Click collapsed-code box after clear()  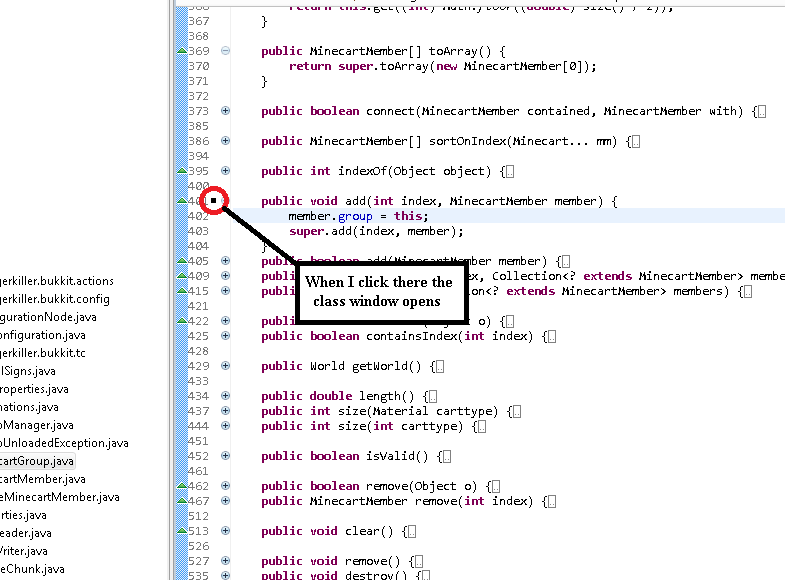[x=411, y=532]
